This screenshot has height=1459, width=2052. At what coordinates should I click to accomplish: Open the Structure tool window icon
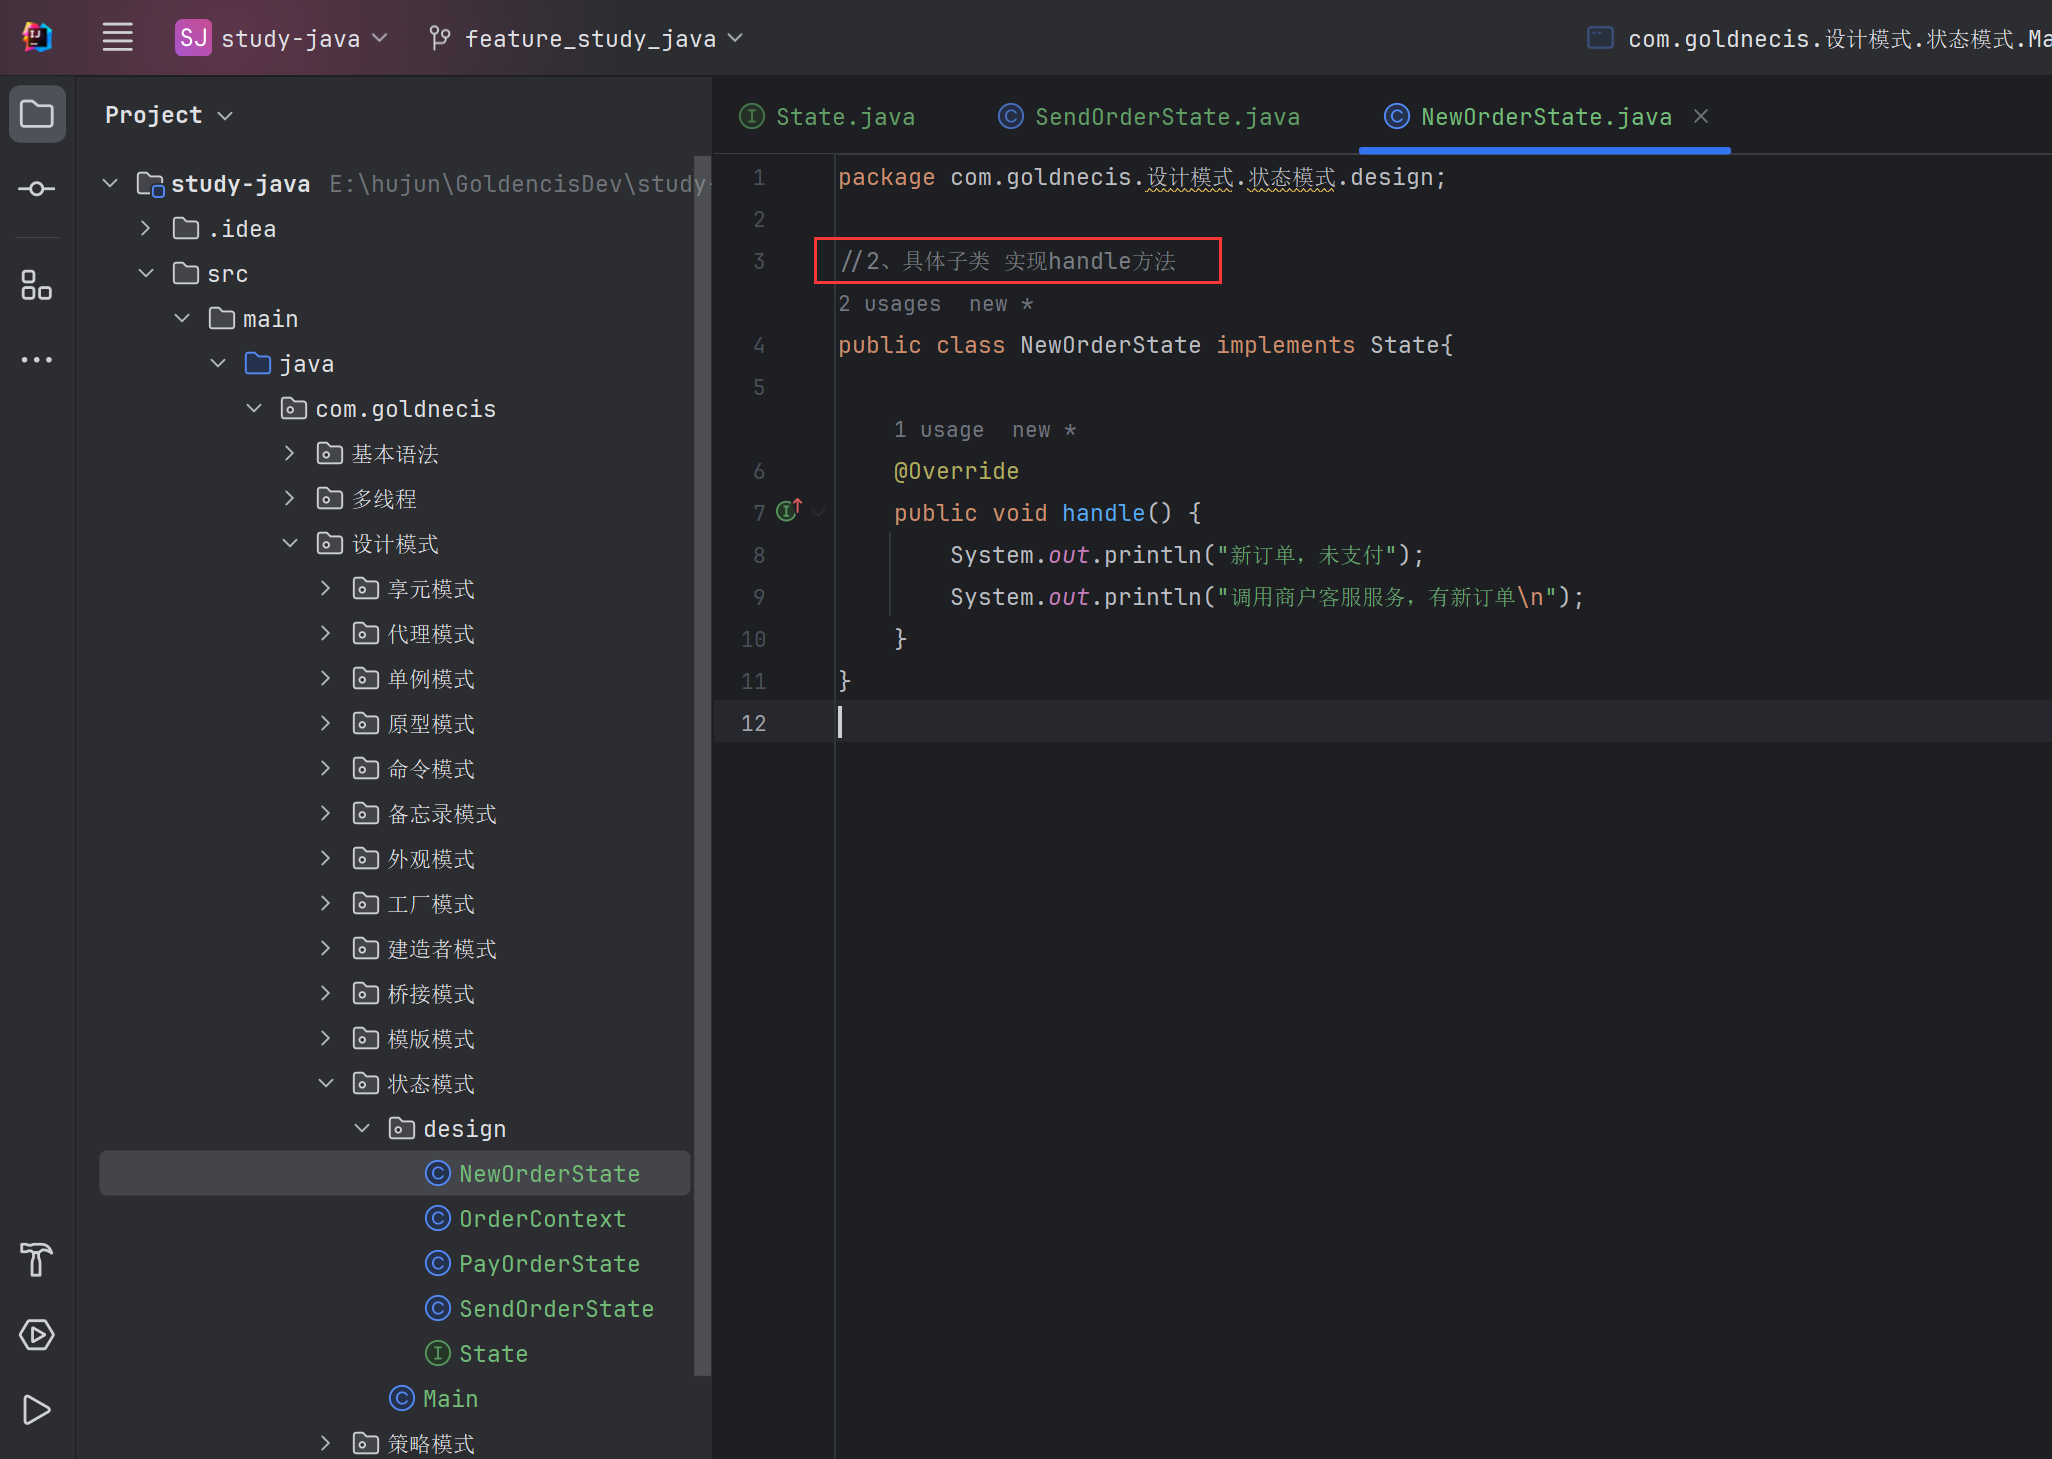click(37, 285)
